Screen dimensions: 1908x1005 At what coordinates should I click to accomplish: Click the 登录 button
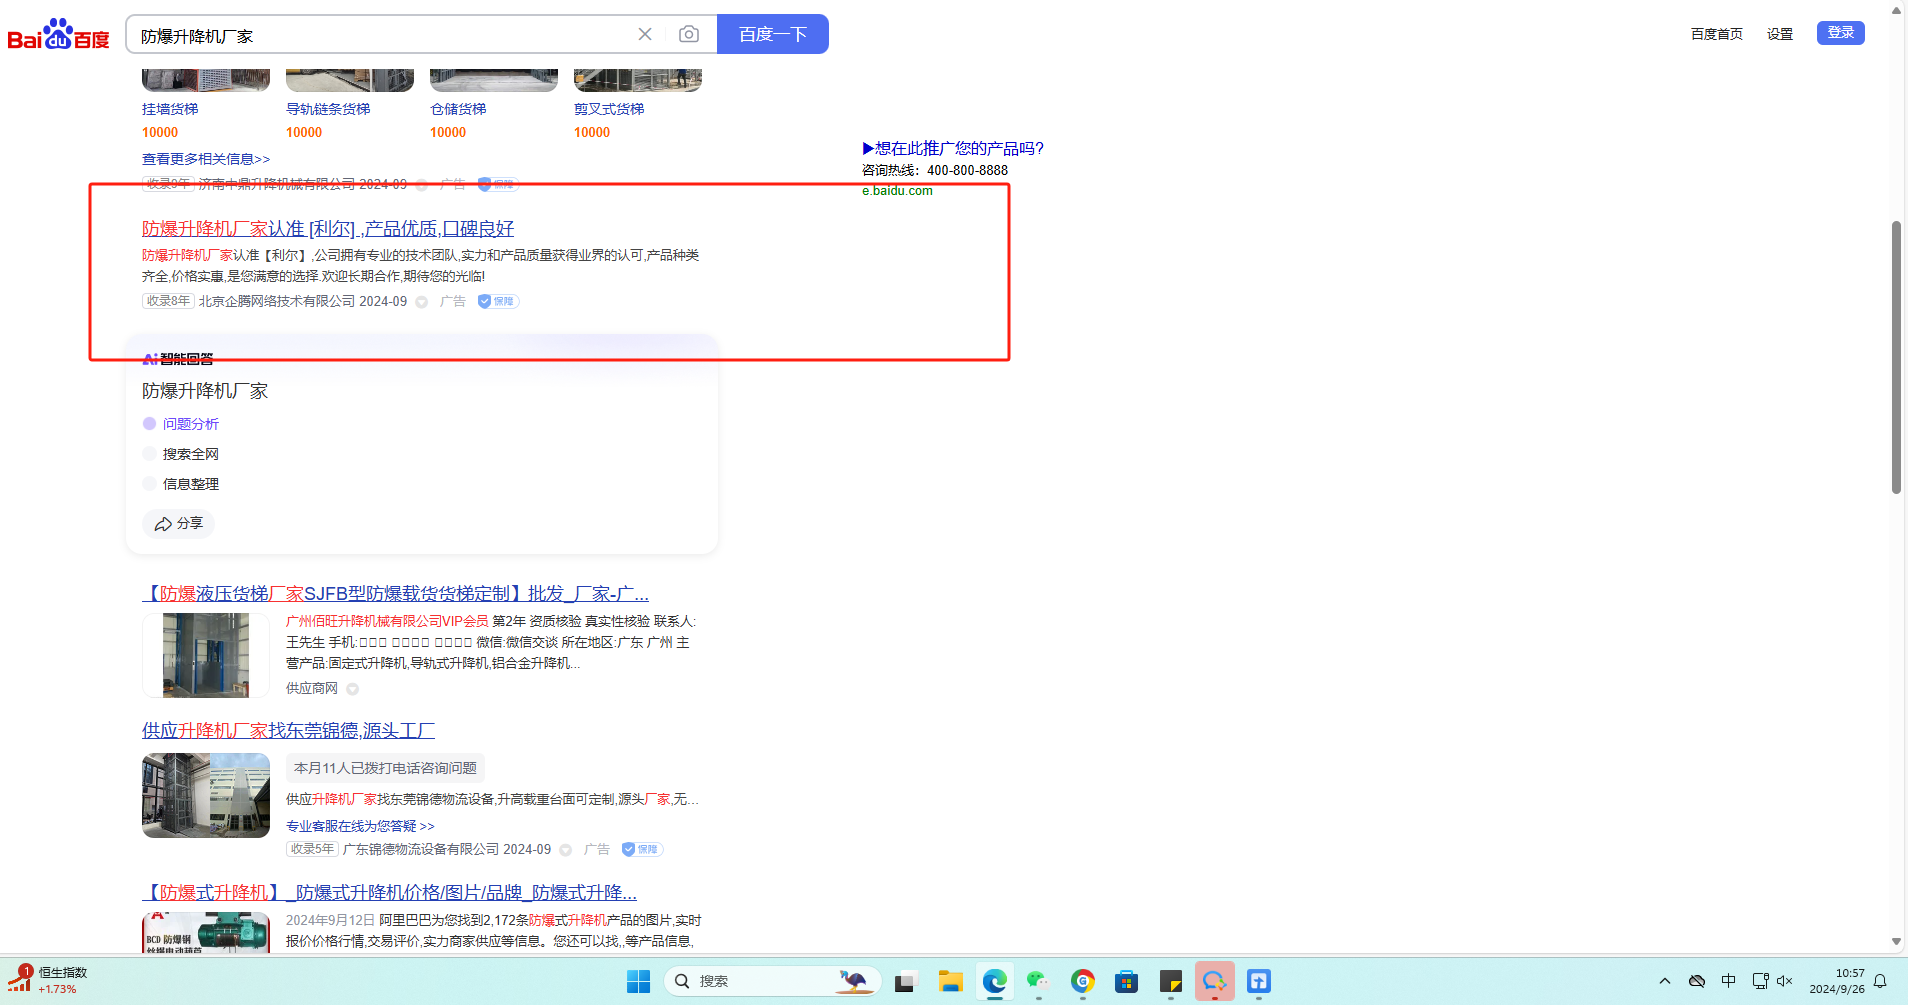coord(1841,33)
